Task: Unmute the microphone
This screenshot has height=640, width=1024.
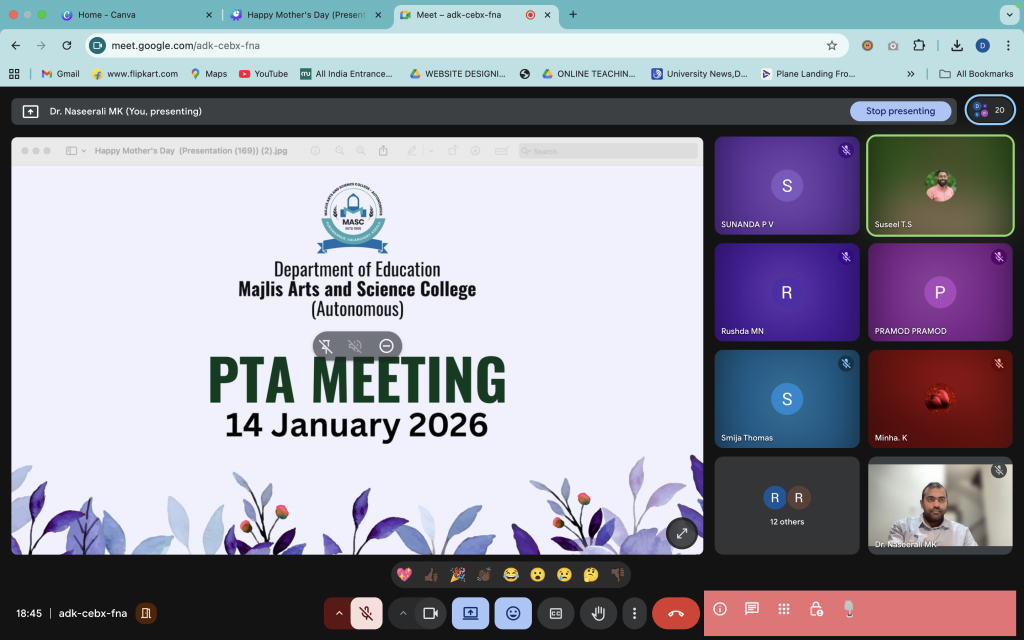Action: [x=366, y=613]
